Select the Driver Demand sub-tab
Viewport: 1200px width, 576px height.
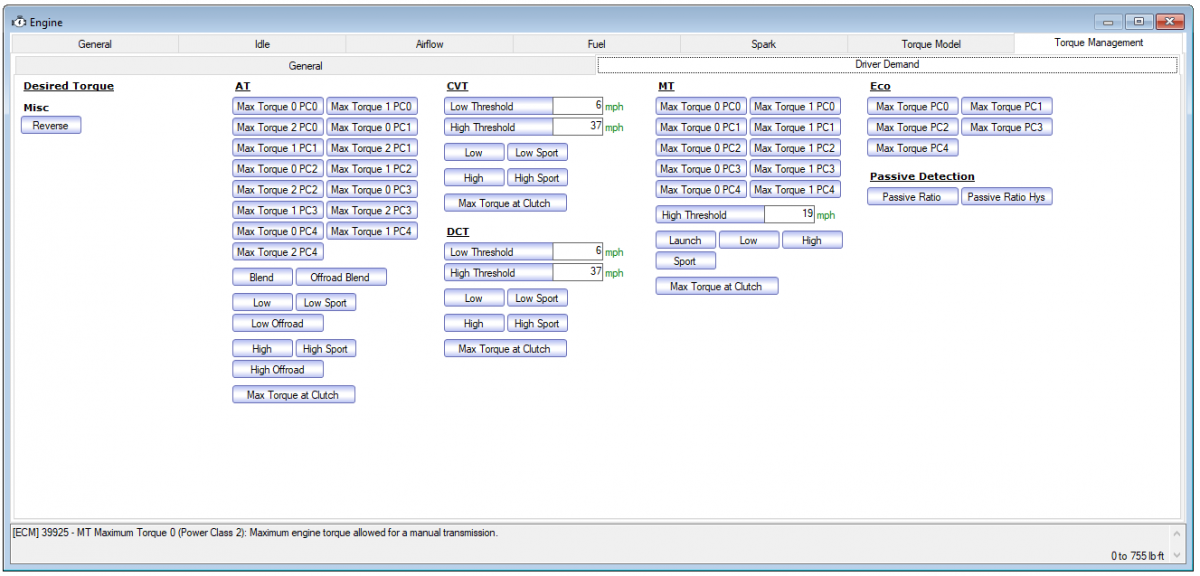pyautogui.click(x=886, y=64)
